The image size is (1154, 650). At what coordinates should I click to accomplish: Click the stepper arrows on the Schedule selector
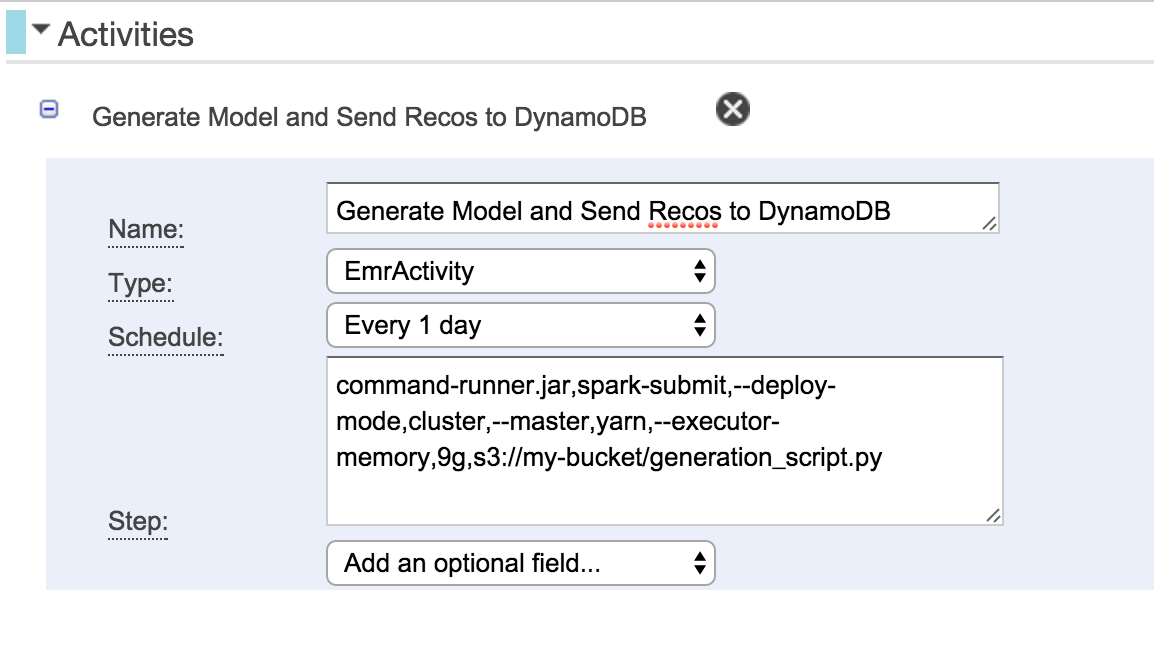(700, 325)
